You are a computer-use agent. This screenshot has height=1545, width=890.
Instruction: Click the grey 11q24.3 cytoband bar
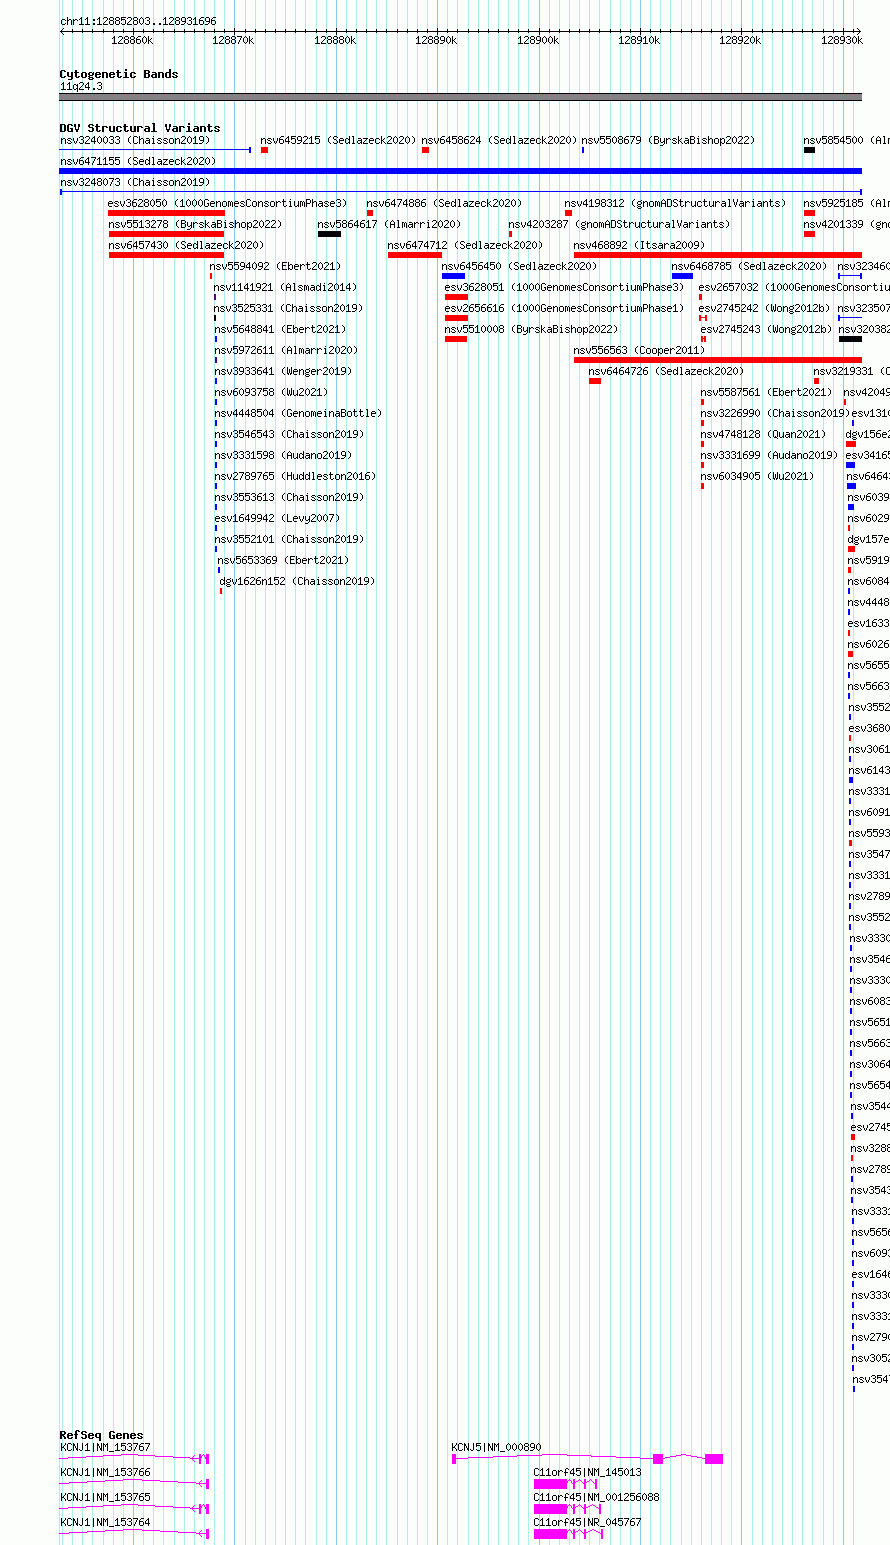click(461, 97)
